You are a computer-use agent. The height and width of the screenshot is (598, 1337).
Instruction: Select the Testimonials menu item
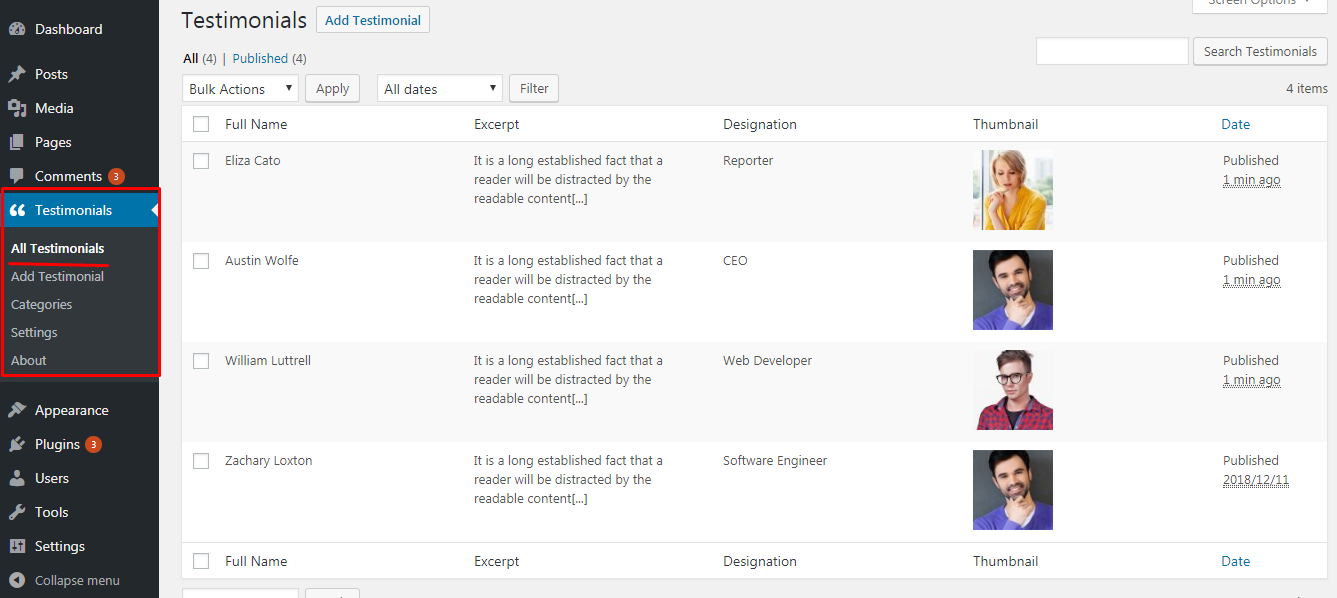pyautogui.click(x=73, y=210)
